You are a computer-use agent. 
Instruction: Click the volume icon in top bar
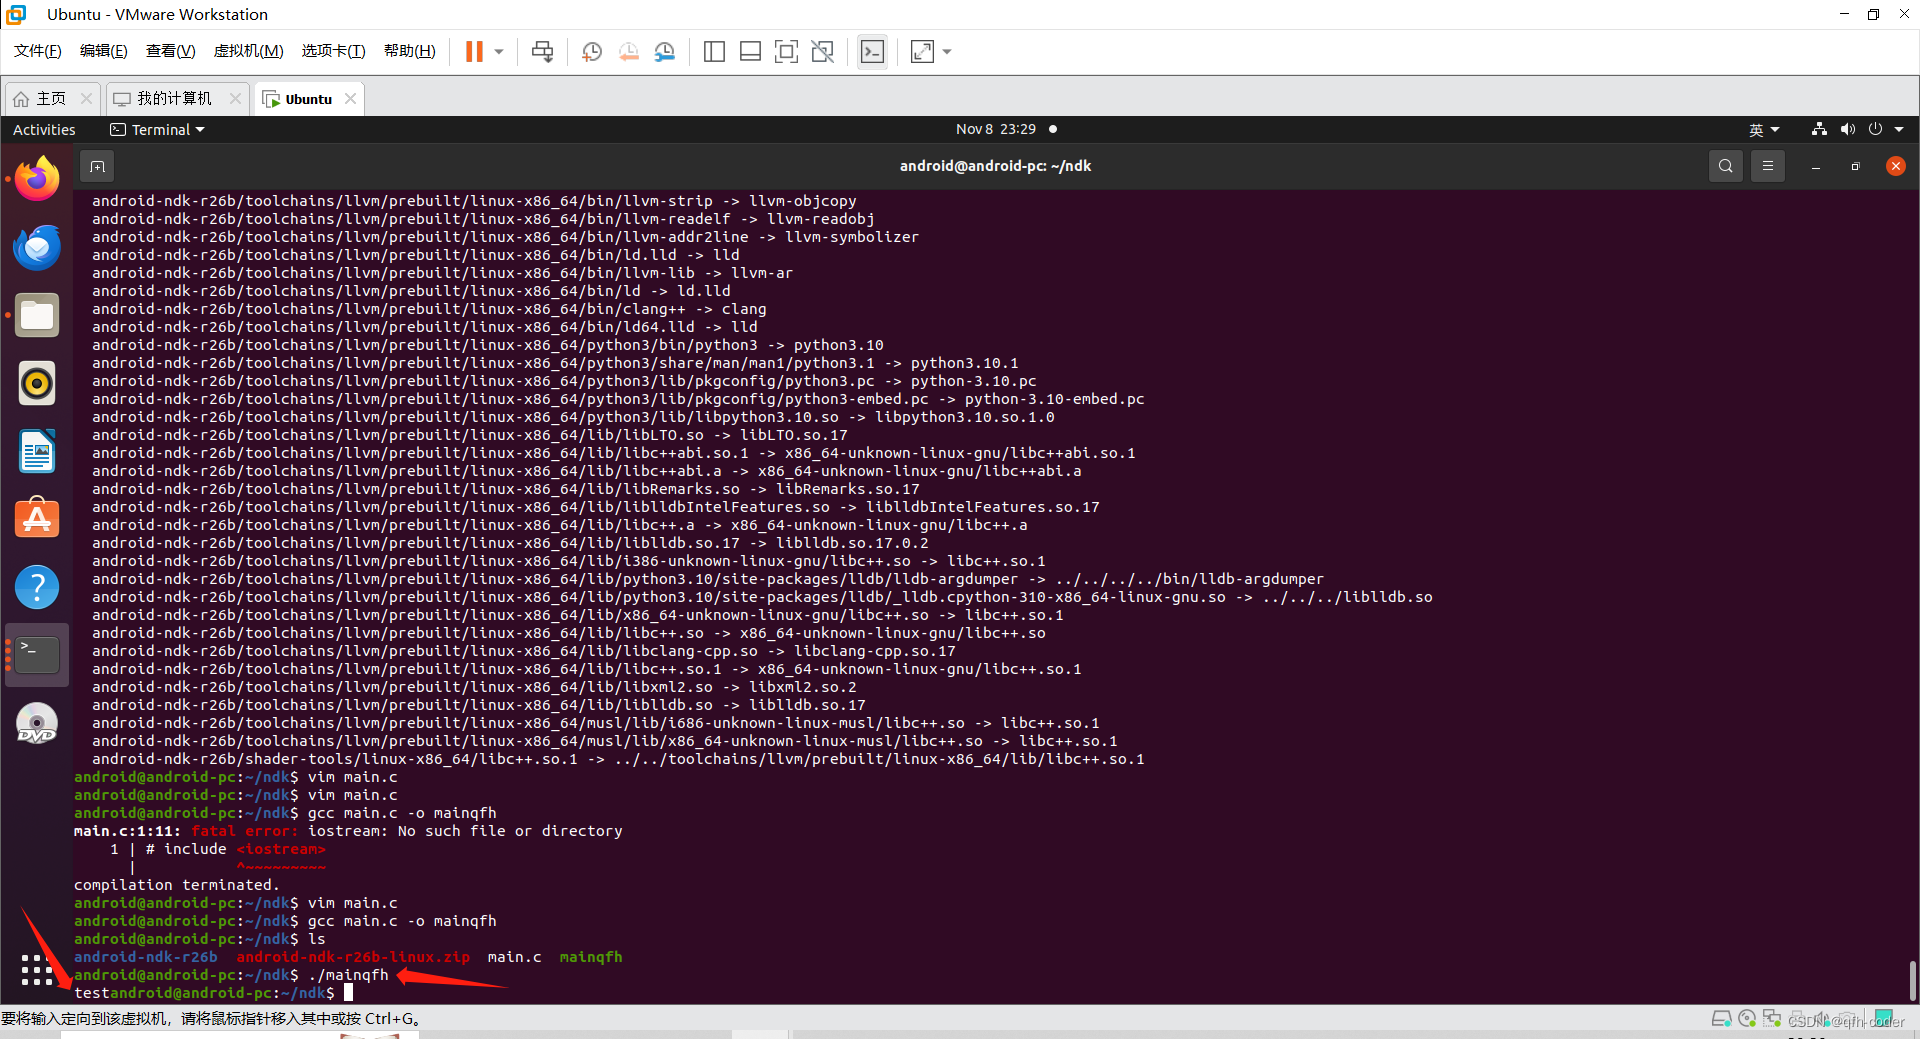[x=1847, y=129]
